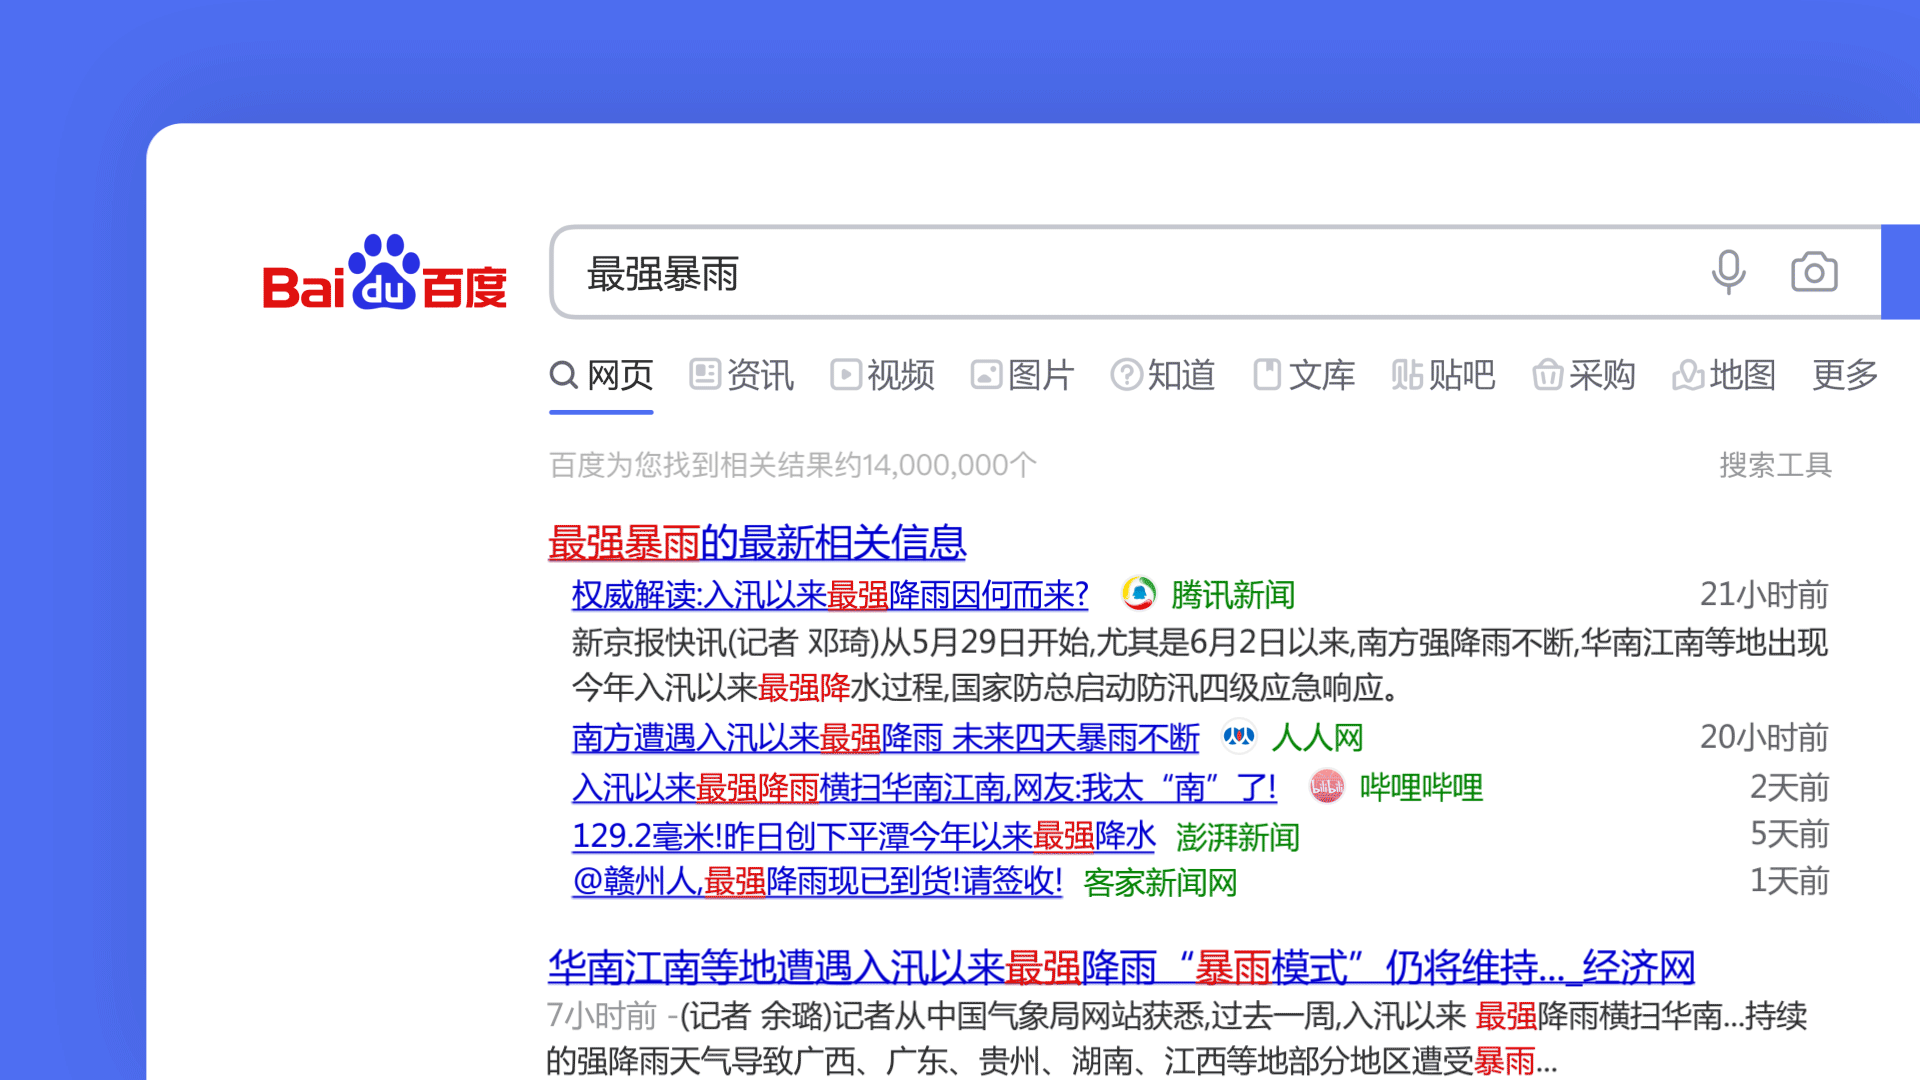
Task: Open the 最强暴雨的最新相关信息 heading link
Action: click(x=757, y=543)
